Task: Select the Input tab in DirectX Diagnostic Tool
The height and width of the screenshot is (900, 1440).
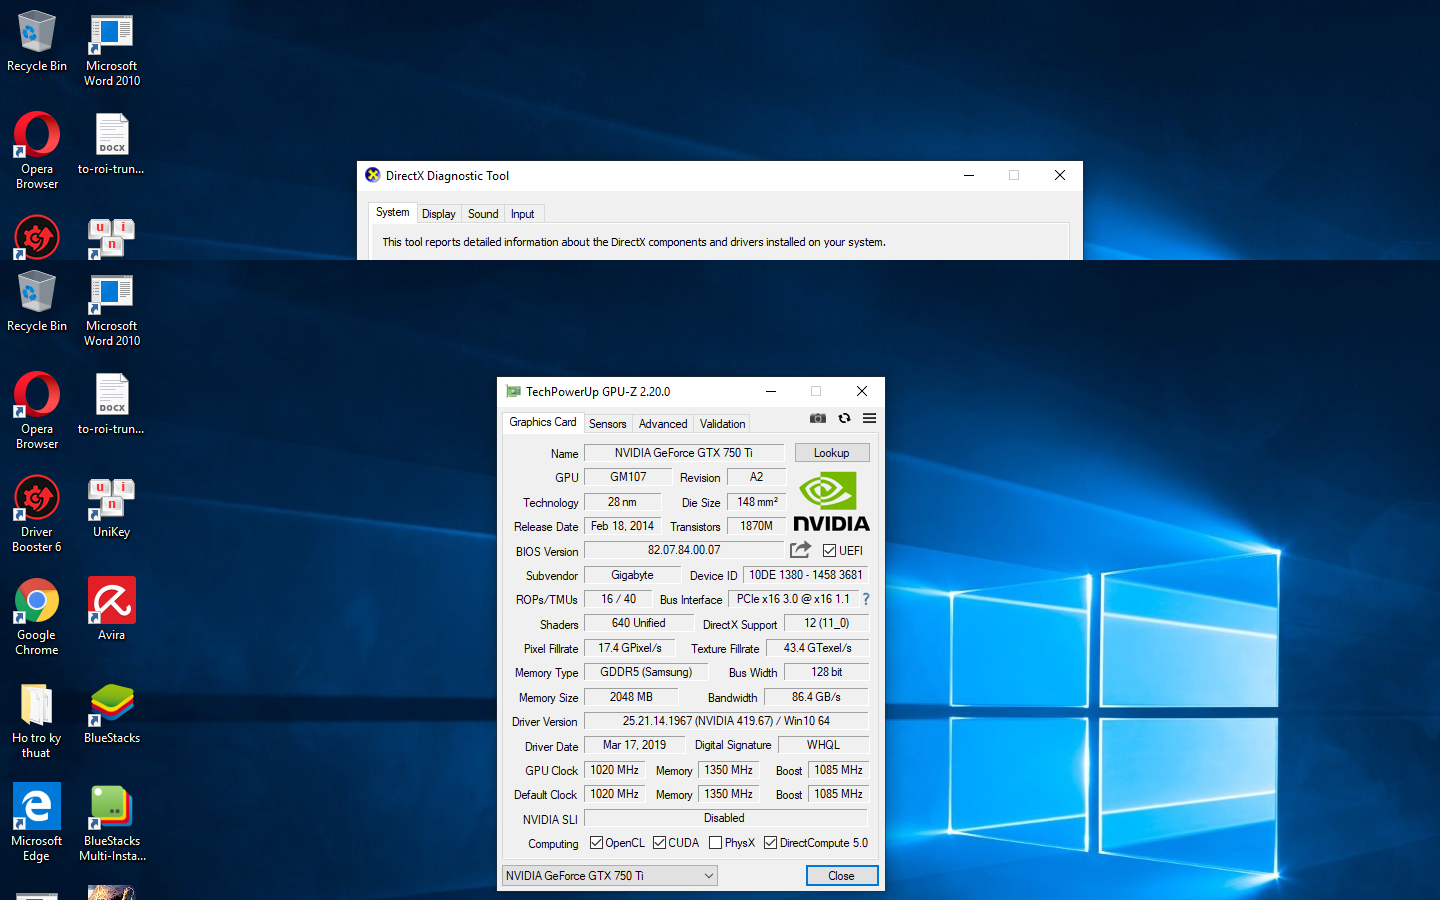Action: 522,214
